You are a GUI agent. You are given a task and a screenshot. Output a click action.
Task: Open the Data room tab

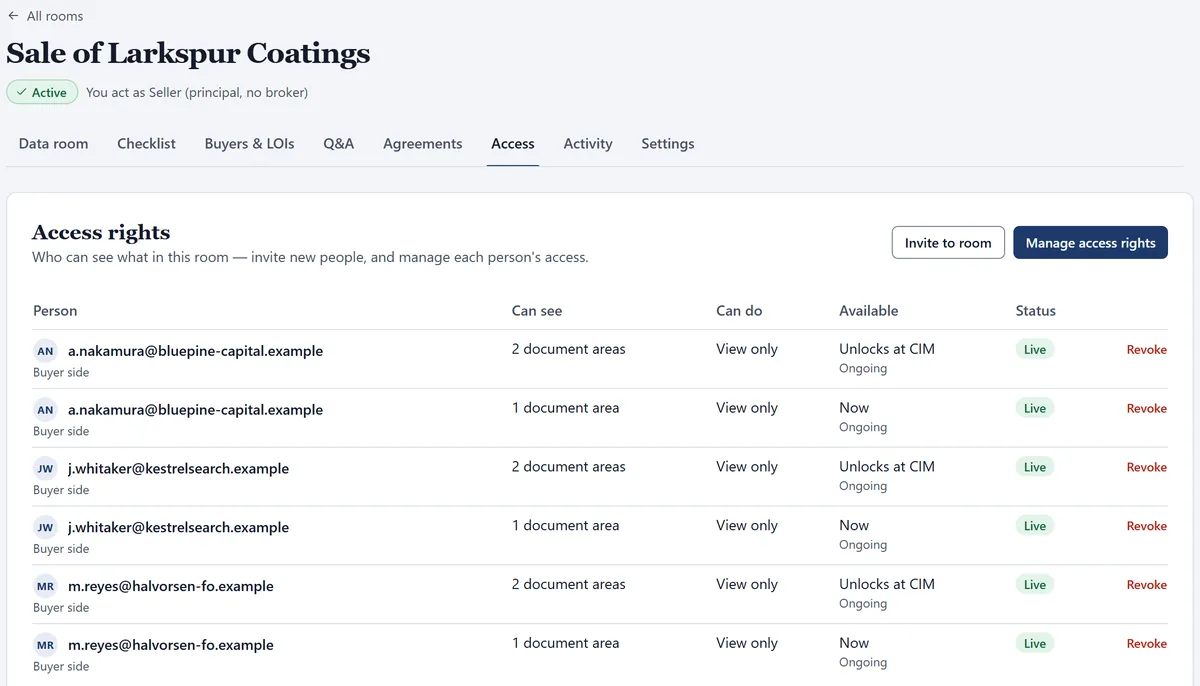click(54, 144)
